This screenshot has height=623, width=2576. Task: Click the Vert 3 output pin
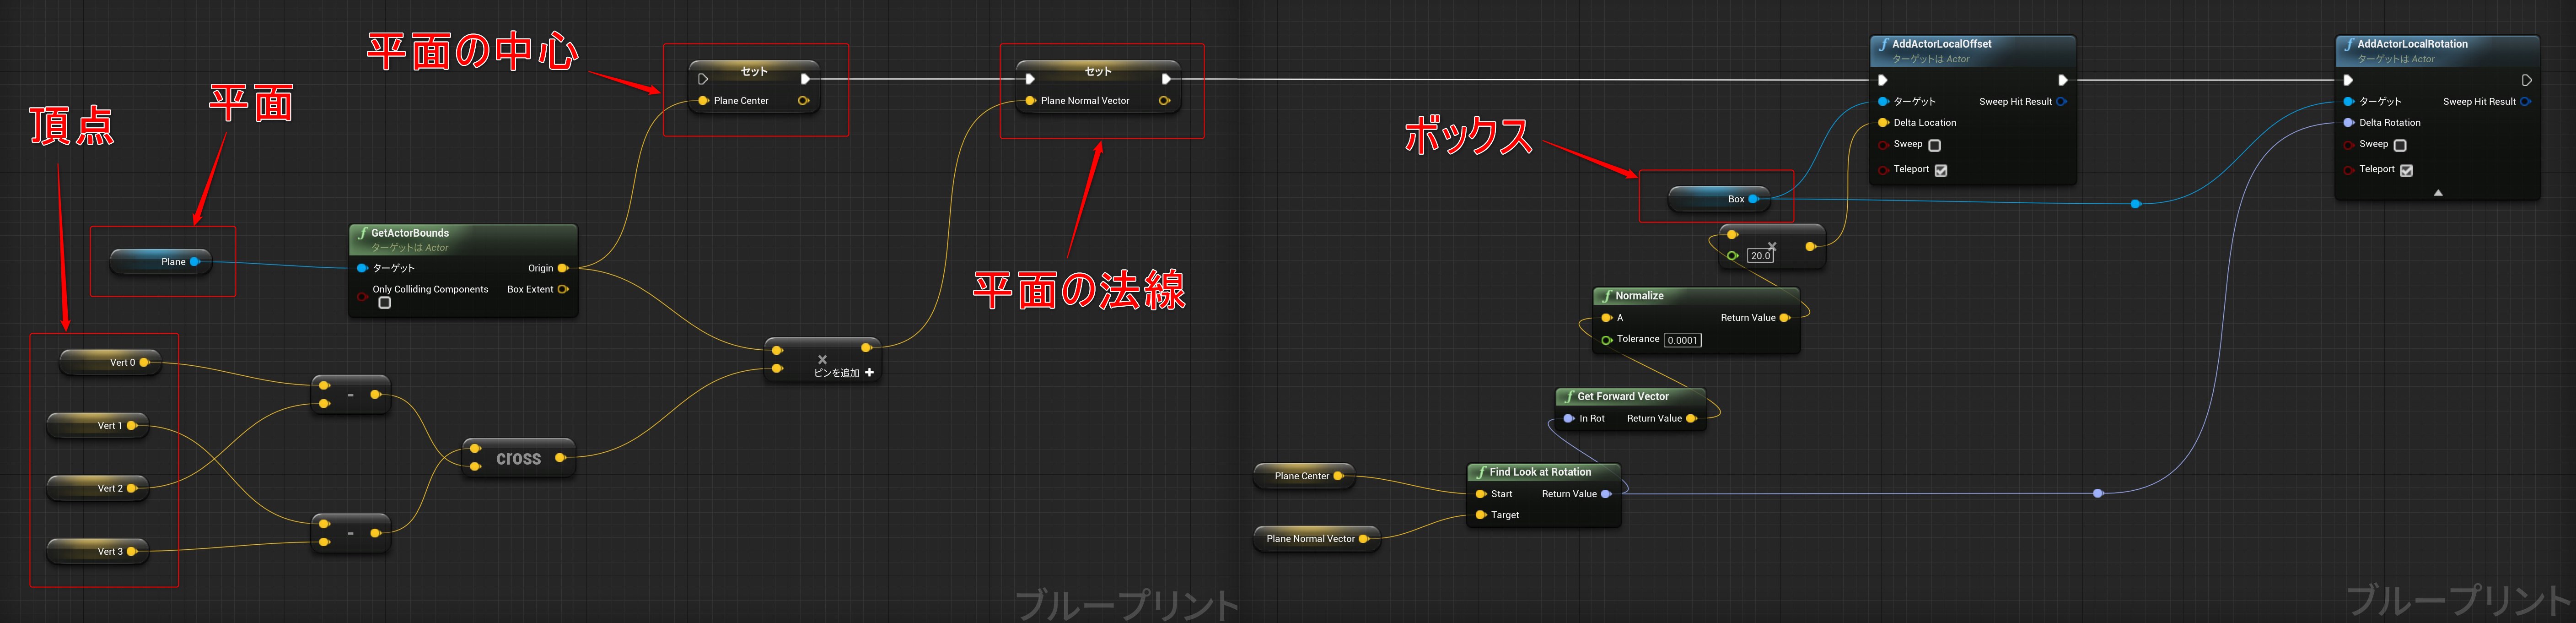tap(132, 551)
